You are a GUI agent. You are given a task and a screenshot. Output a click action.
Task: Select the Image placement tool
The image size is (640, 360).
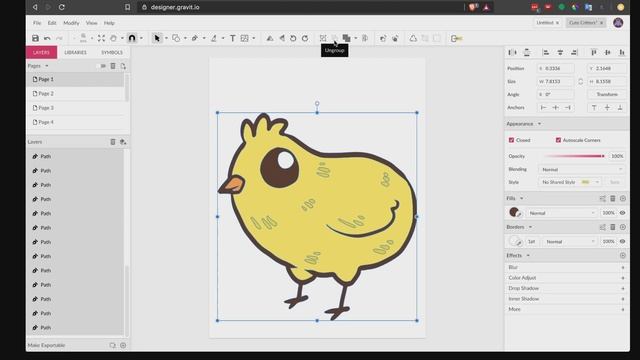pyautogui.click(x=244, y=38)
